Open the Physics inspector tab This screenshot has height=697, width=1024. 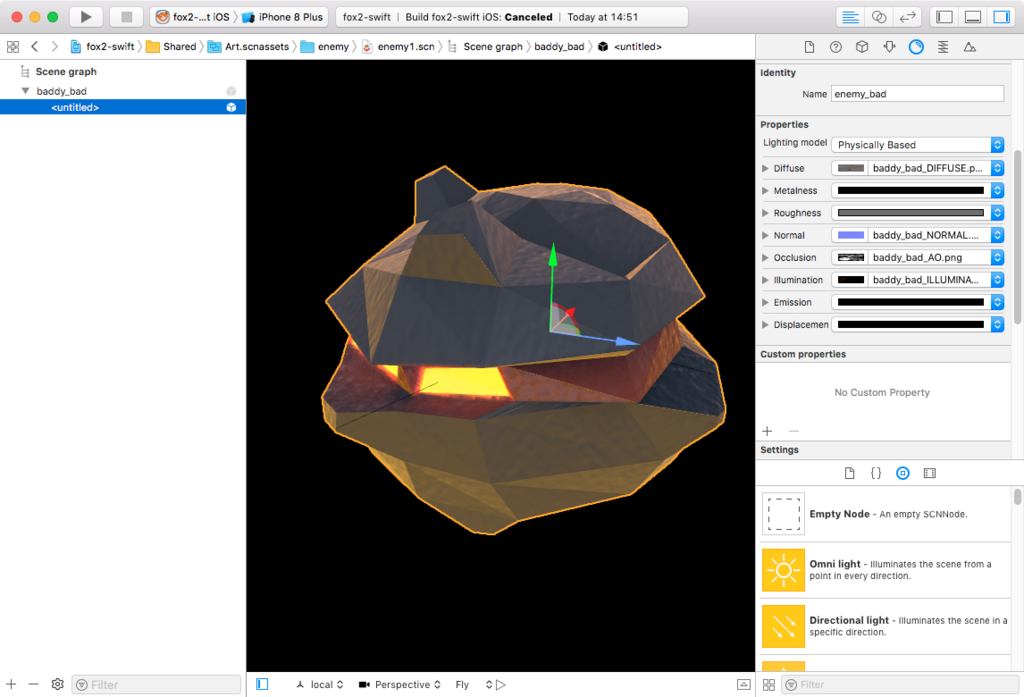[x=943, y=47]
